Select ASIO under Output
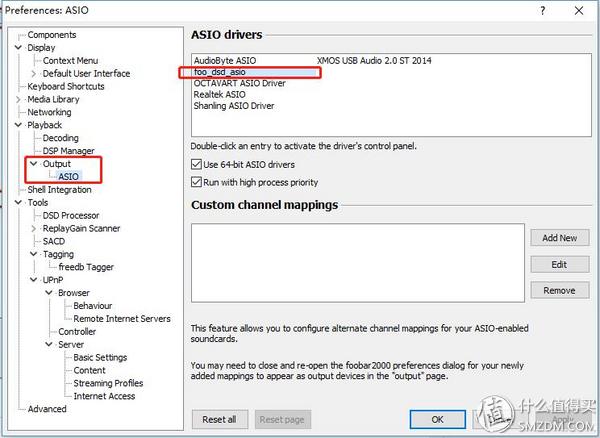The image size is (600, 438). pos(68,177)
